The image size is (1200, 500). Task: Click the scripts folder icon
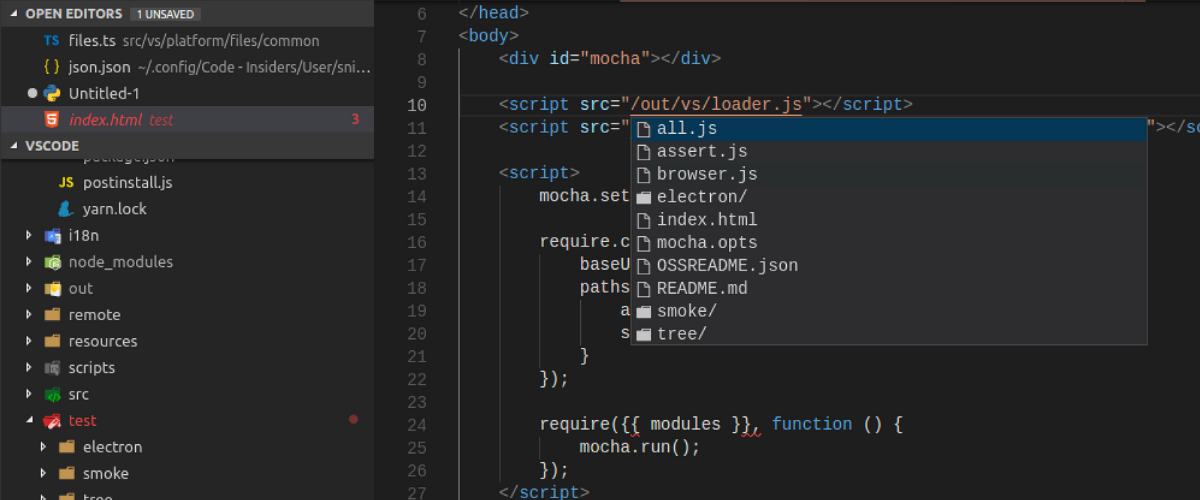52,368
